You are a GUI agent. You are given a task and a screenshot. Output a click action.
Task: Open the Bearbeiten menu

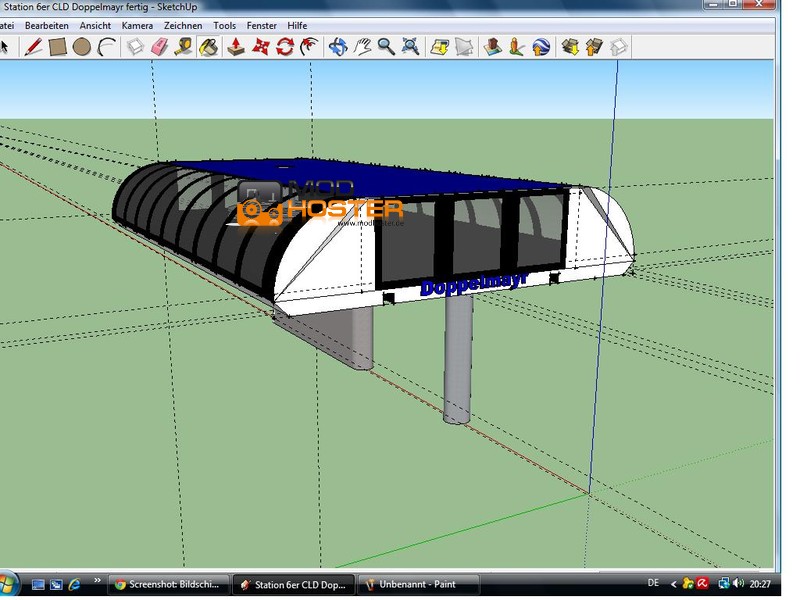[46, 26]
